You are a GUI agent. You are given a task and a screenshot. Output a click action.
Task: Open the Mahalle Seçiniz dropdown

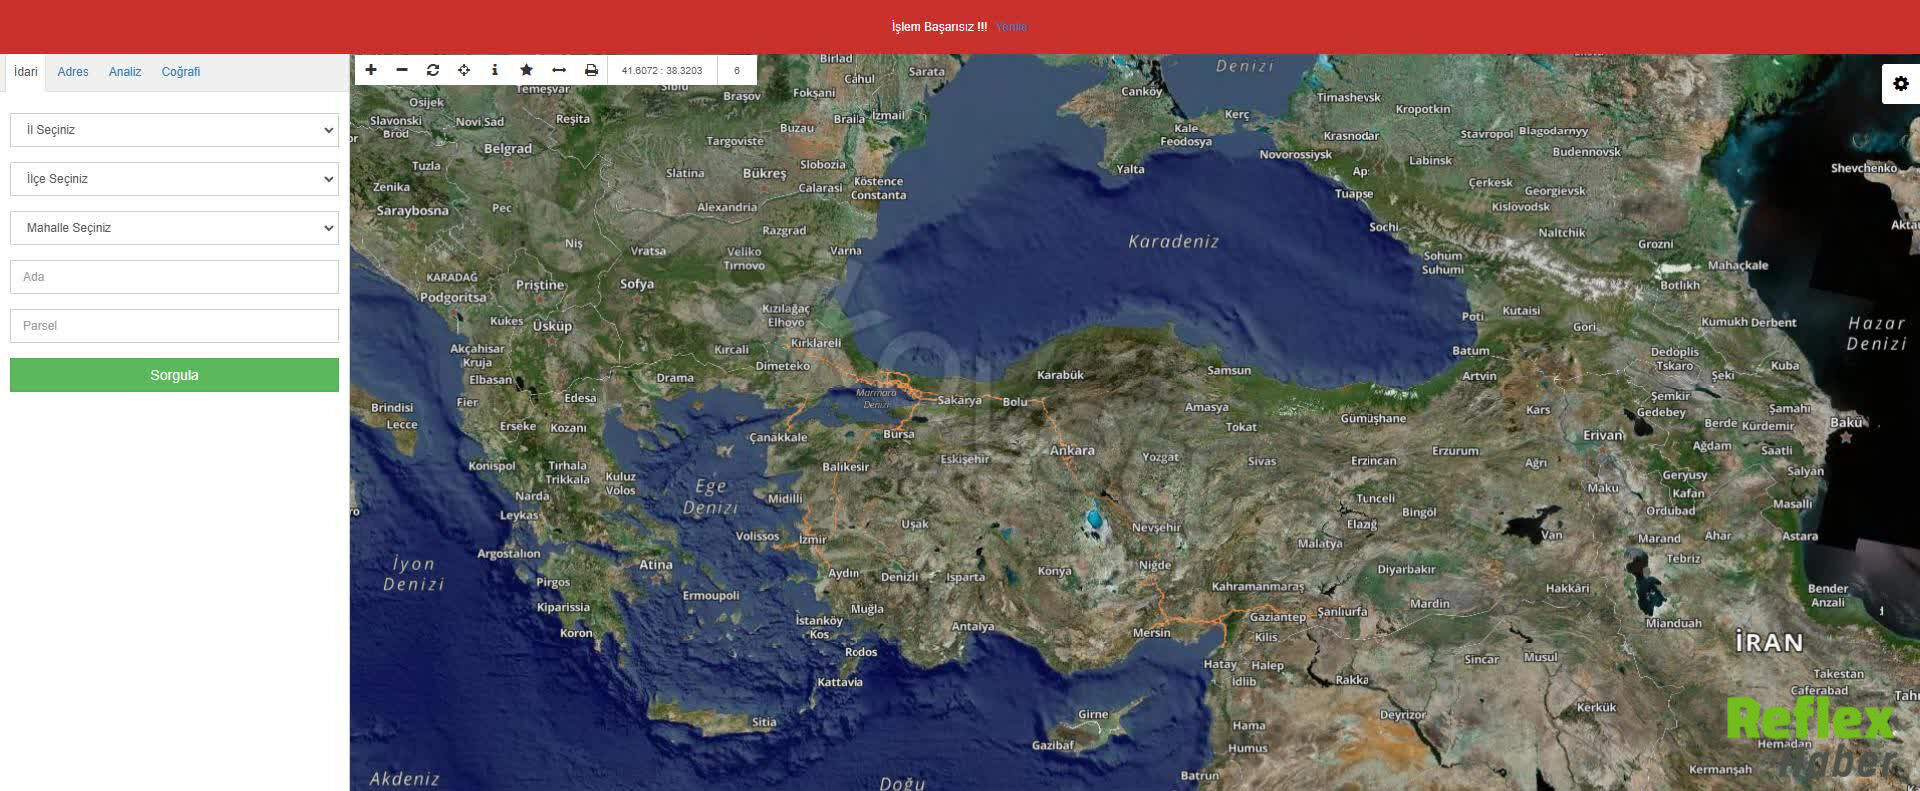(174, 228)
